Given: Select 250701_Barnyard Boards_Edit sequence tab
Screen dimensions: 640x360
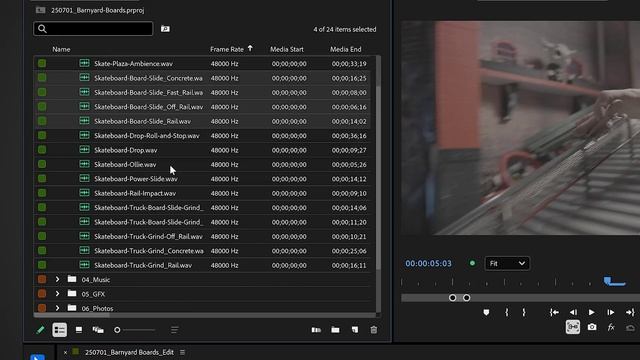Looking at the screenshot, I should pos(129,352).
